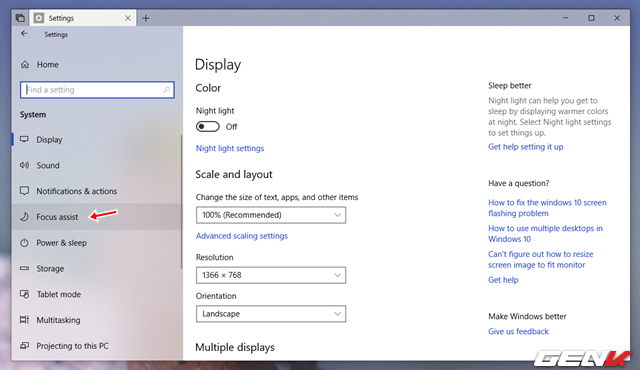Image resolution: width=640 pixels, height=370 pixels.
Task: Click the Sound speaker icon
Action: (x=24, y=165)
